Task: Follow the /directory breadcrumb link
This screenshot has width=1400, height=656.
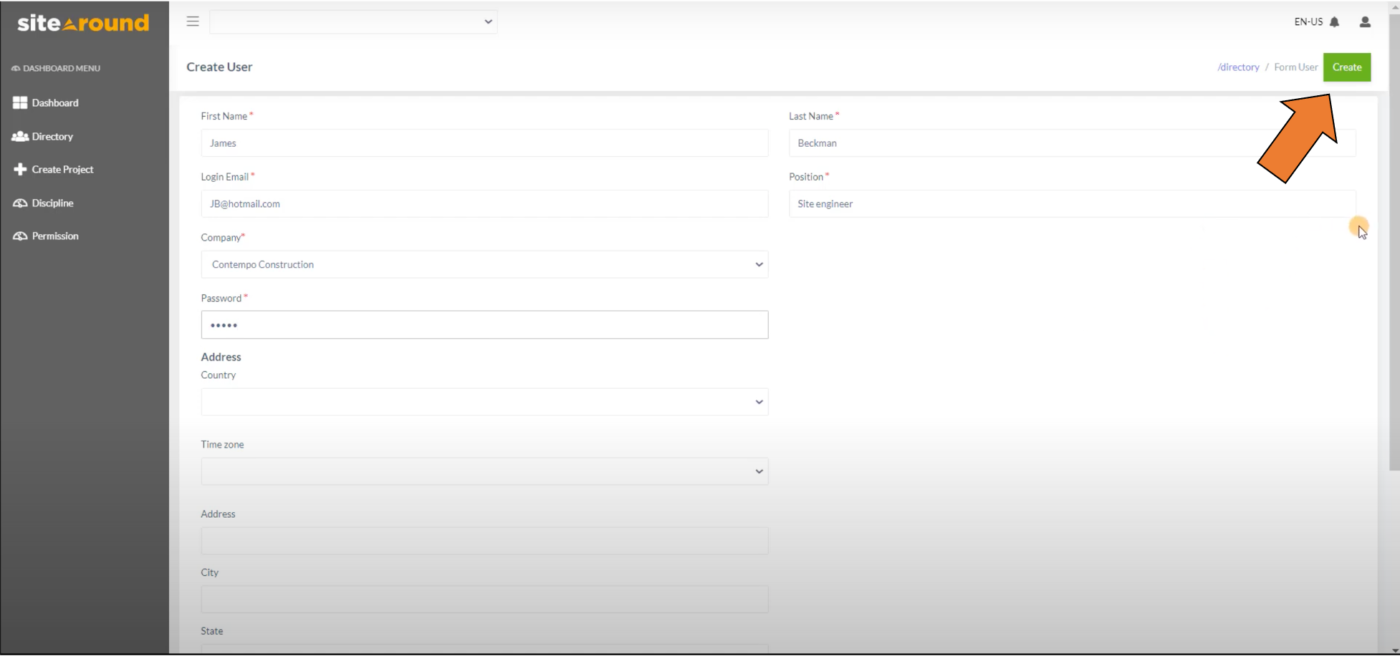Action: (x=1238, y=67)
